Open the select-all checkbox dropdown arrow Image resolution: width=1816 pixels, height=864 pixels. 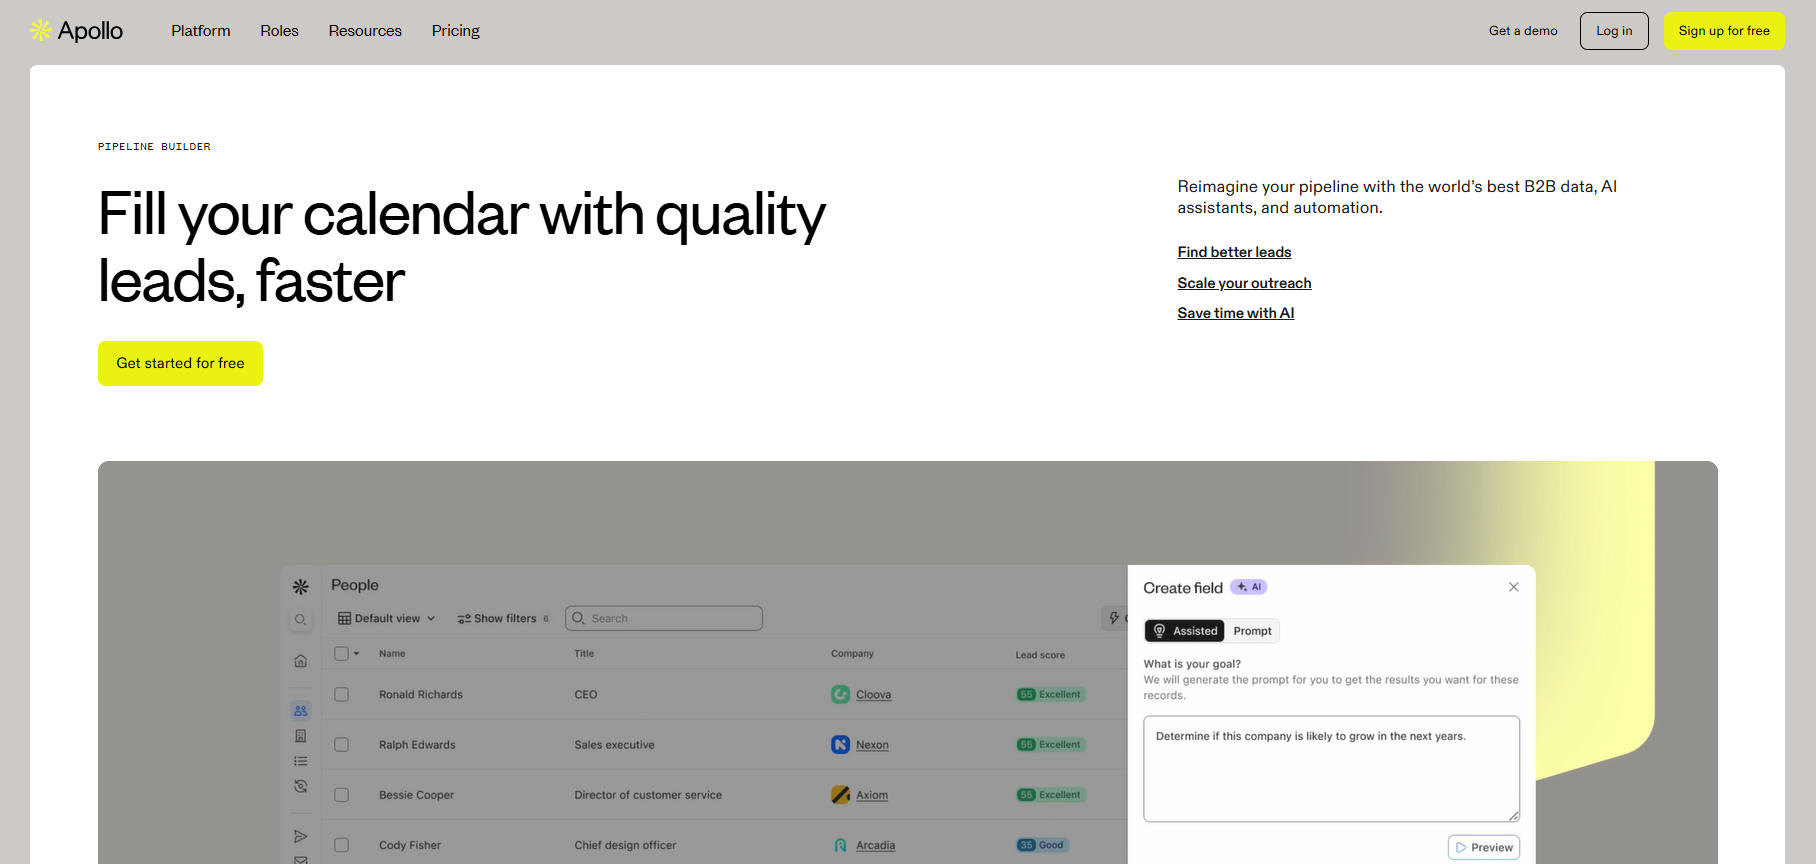[x=357, y=654]
